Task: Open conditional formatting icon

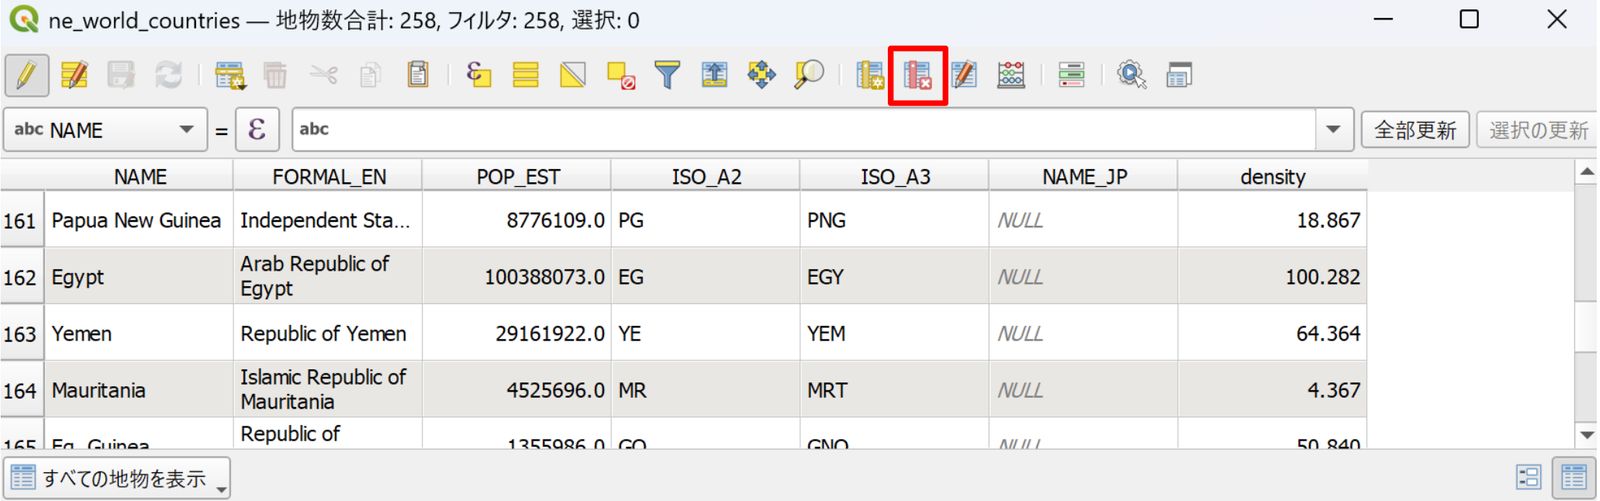Action: [x=1072, y=75]
